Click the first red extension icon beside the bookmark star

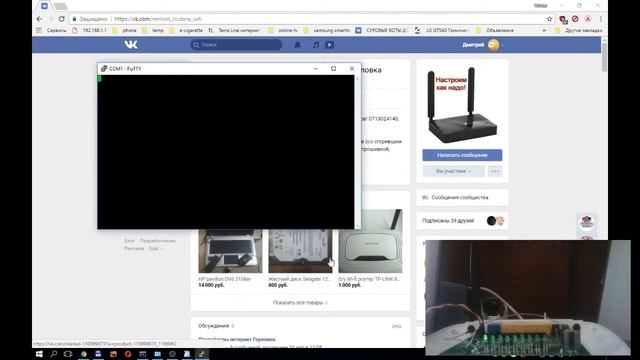click(x=562, y=19)
